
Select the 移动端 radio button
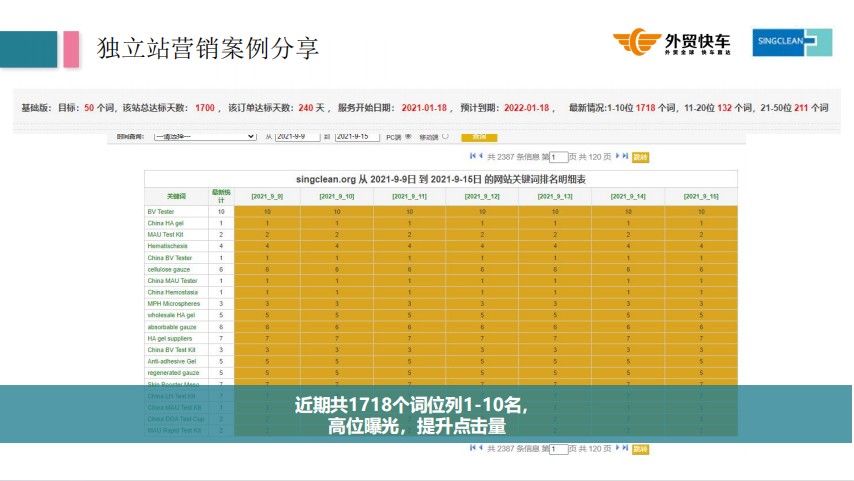(445, 136)
